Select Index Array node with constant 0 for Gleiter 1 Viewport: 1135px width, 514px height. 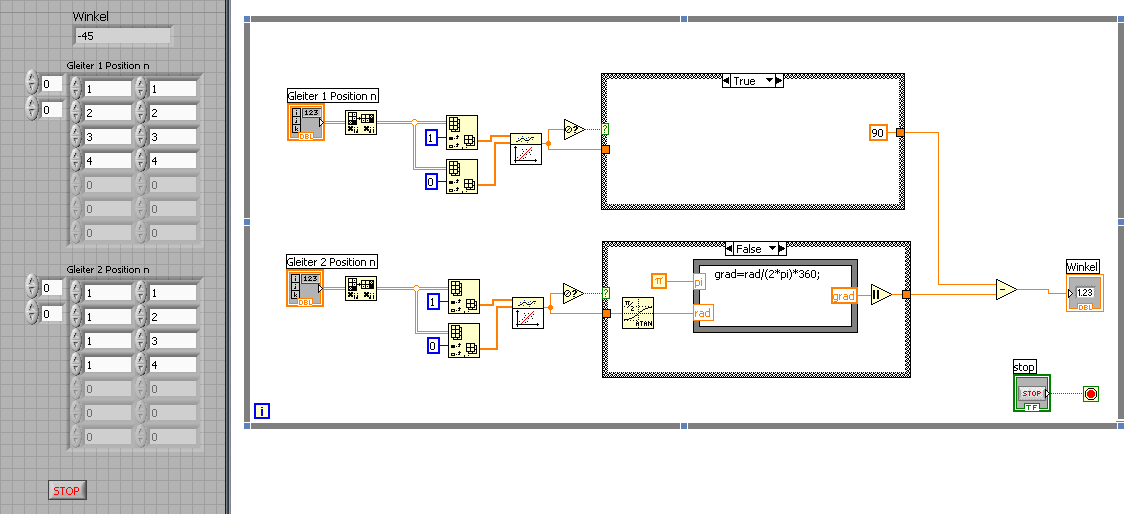click(462, 177)
